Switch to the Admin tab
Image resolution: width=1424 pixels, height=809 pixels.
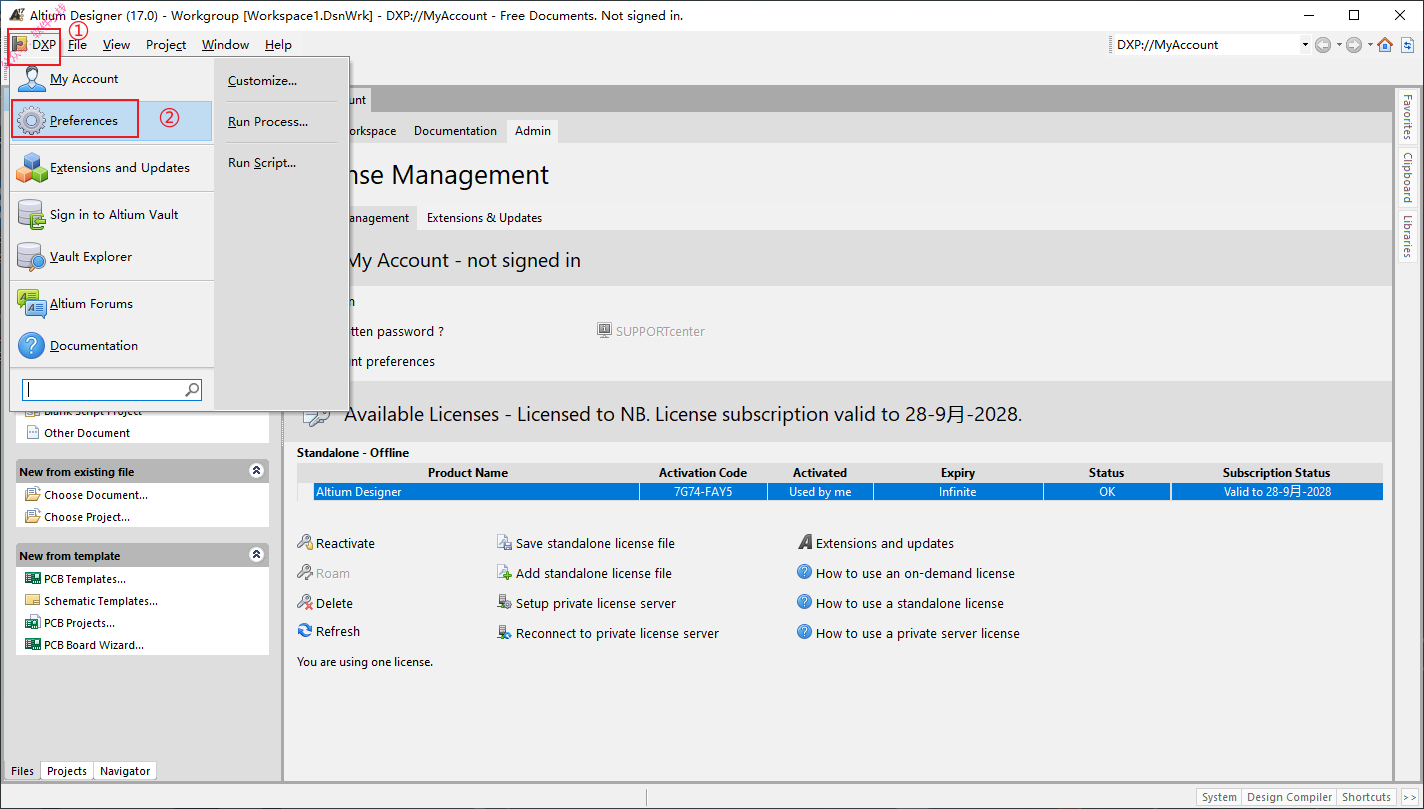(533, 131)
